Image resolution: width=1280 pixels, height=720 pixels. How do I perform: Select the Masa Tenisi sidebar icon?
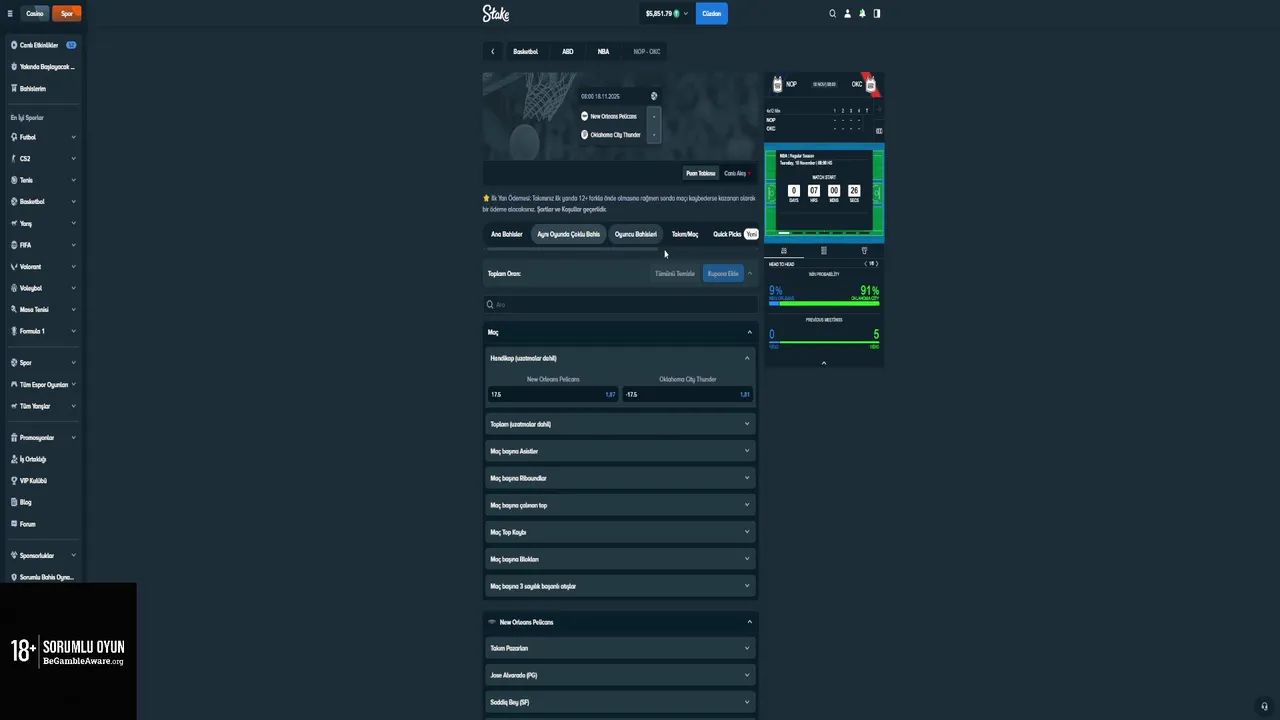click(14, 310)
